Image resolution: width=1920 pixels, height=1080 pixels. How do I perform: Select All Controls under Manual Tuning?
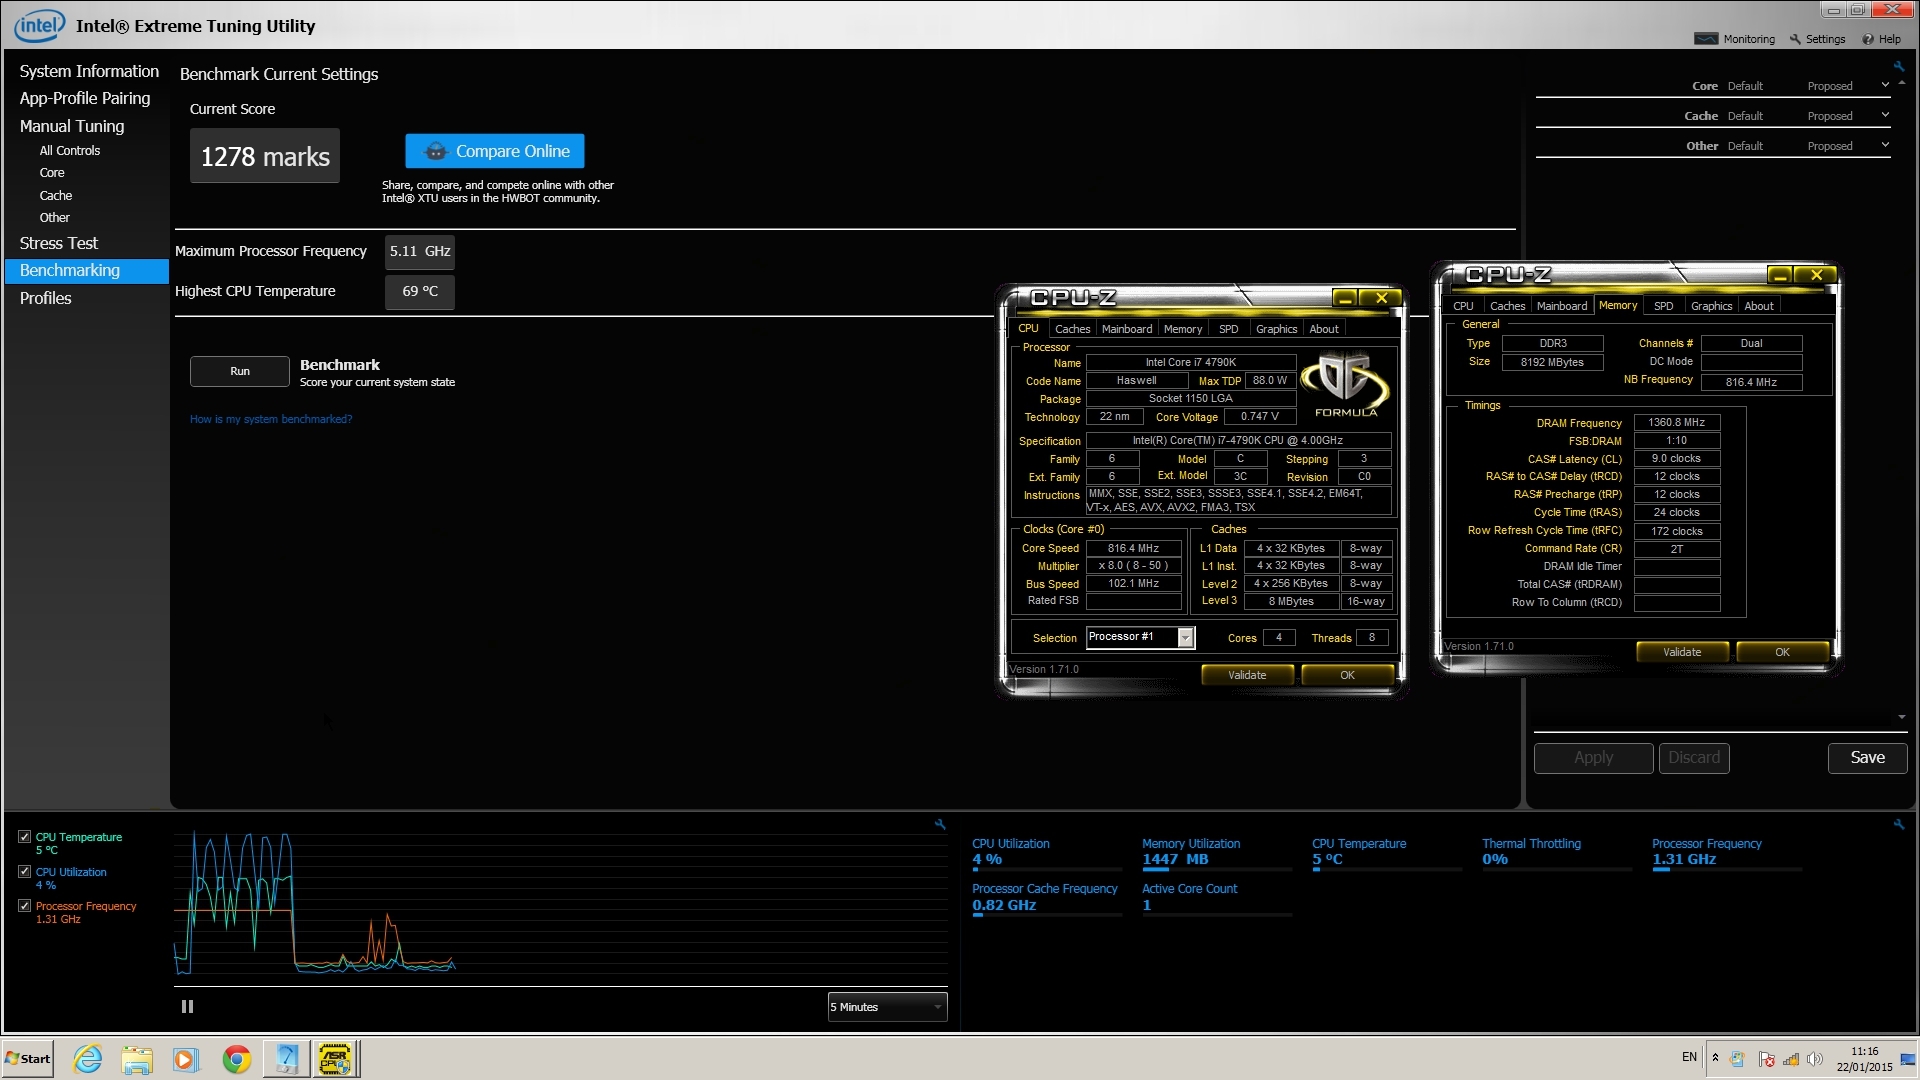(70, 151)
